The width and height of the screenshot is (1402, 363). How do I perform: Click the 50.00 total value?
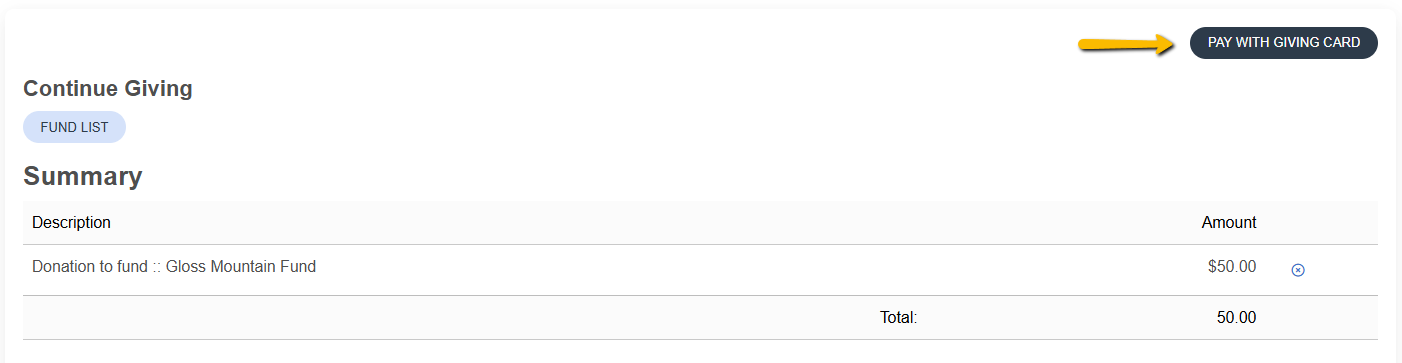[x=1236, y=318]
